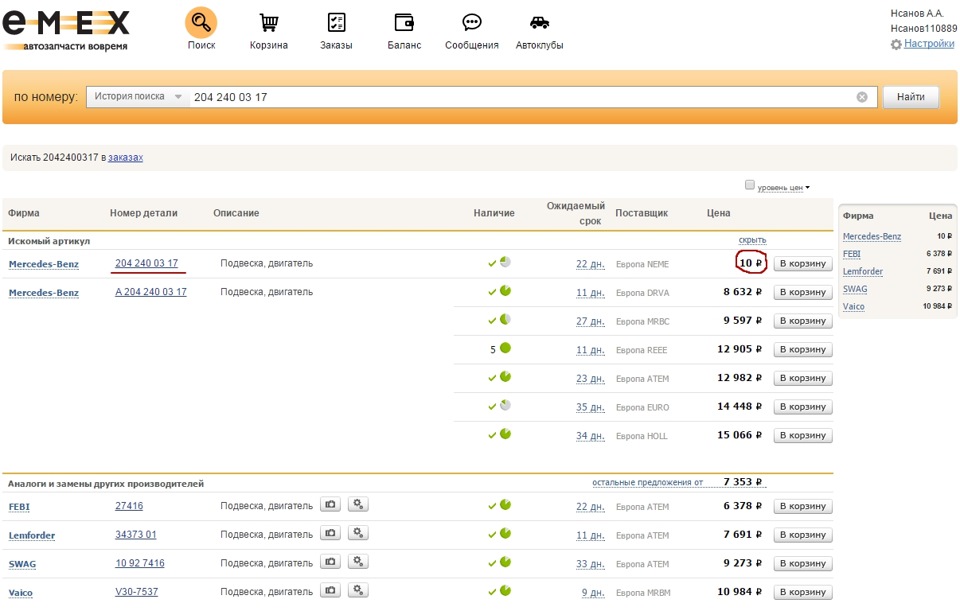
Task: Open gears icon for the SWAG row
Action: point(358,561)
